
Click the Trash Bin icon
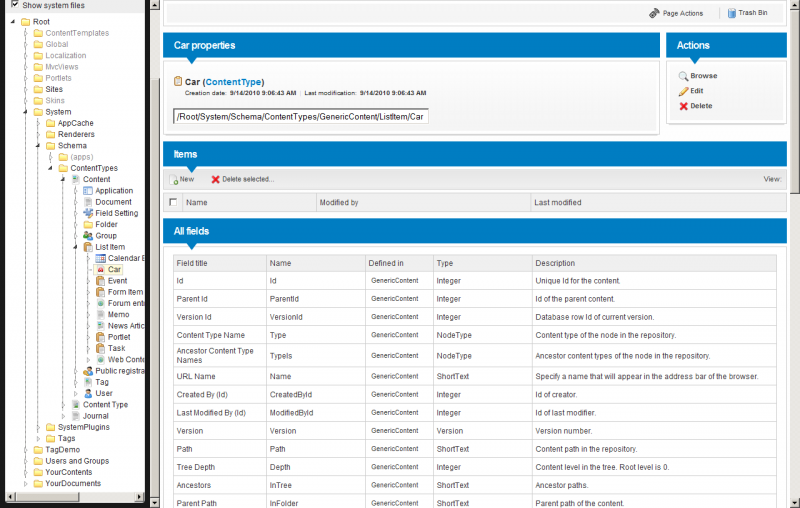point(732,13)
